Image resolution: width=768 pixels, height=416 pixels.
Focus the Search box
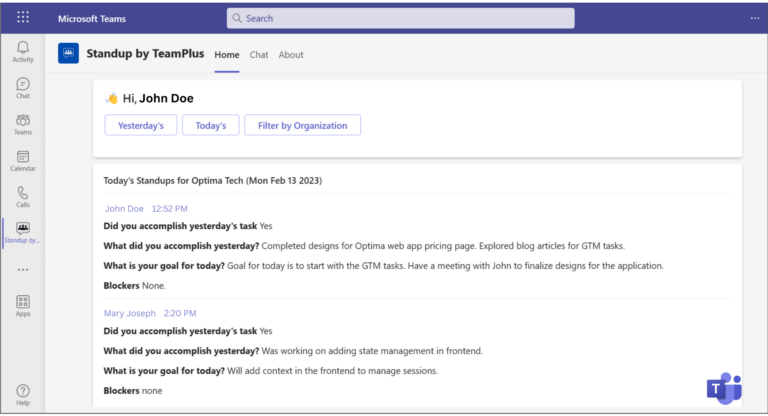[x=400, y=18]
